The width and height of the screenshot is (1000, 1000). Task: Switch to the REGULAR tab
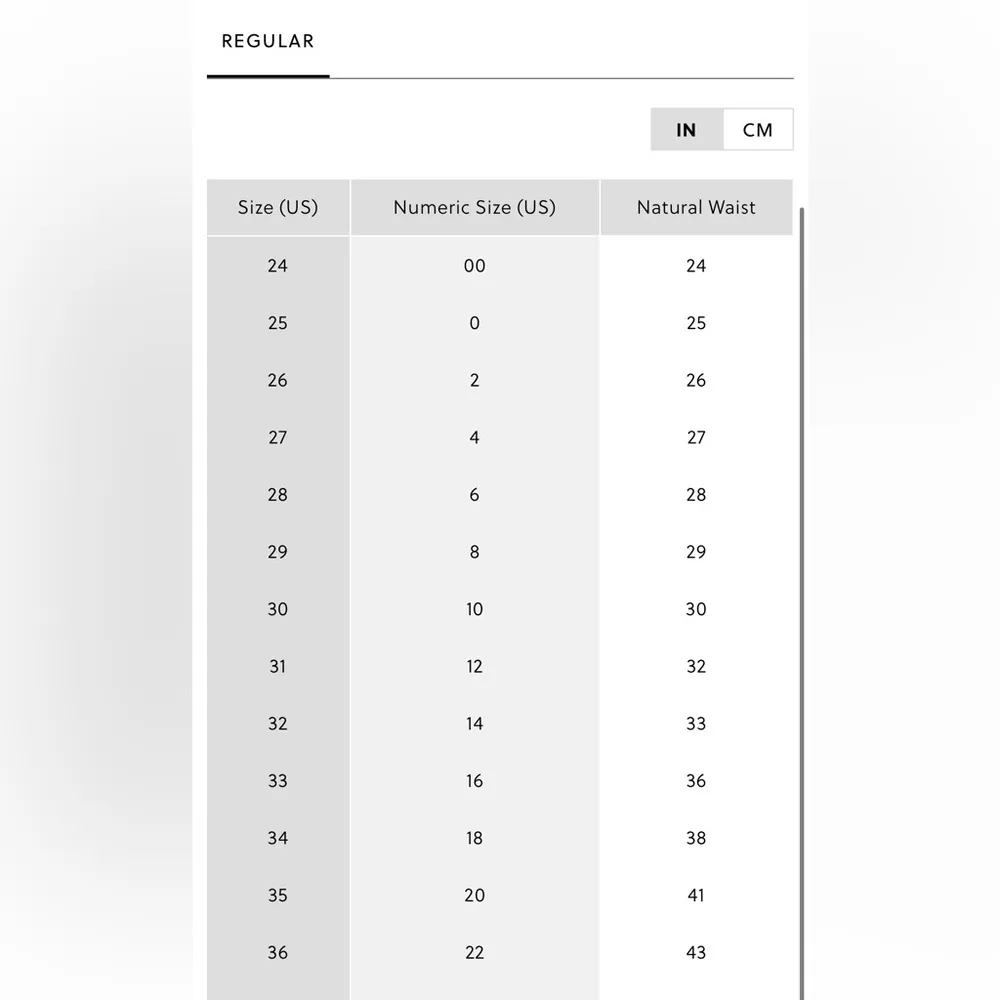pyautogui.click(x=268, y=42)
